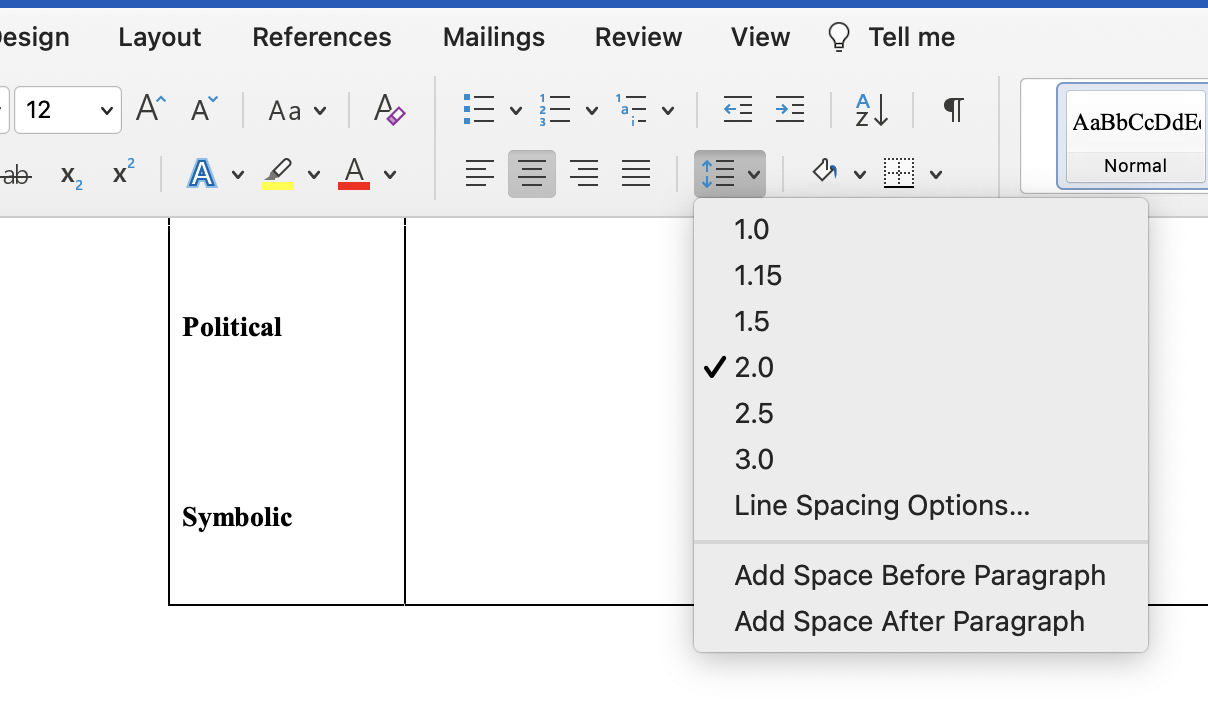Viewport: 1208px width, 706px height.
Task: Open the Mailings ribbon tab
Action: click(493, 36)
